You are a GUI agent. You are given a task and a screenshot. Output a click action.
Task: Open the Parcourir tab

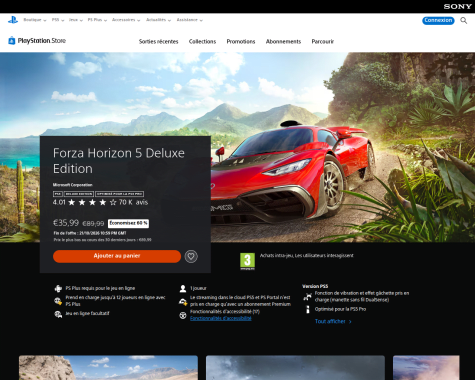(x=322, y=42)
